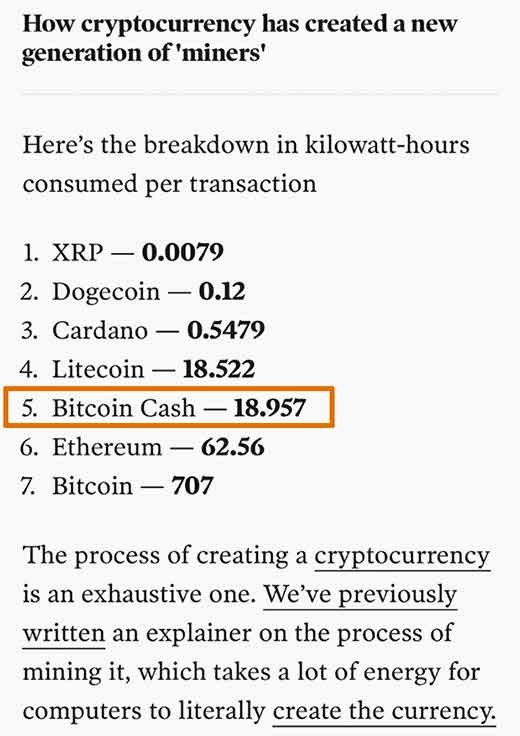Click the Cardano 0.5479 list item
This screenshot has width=520, height=736.
point(143,330)
